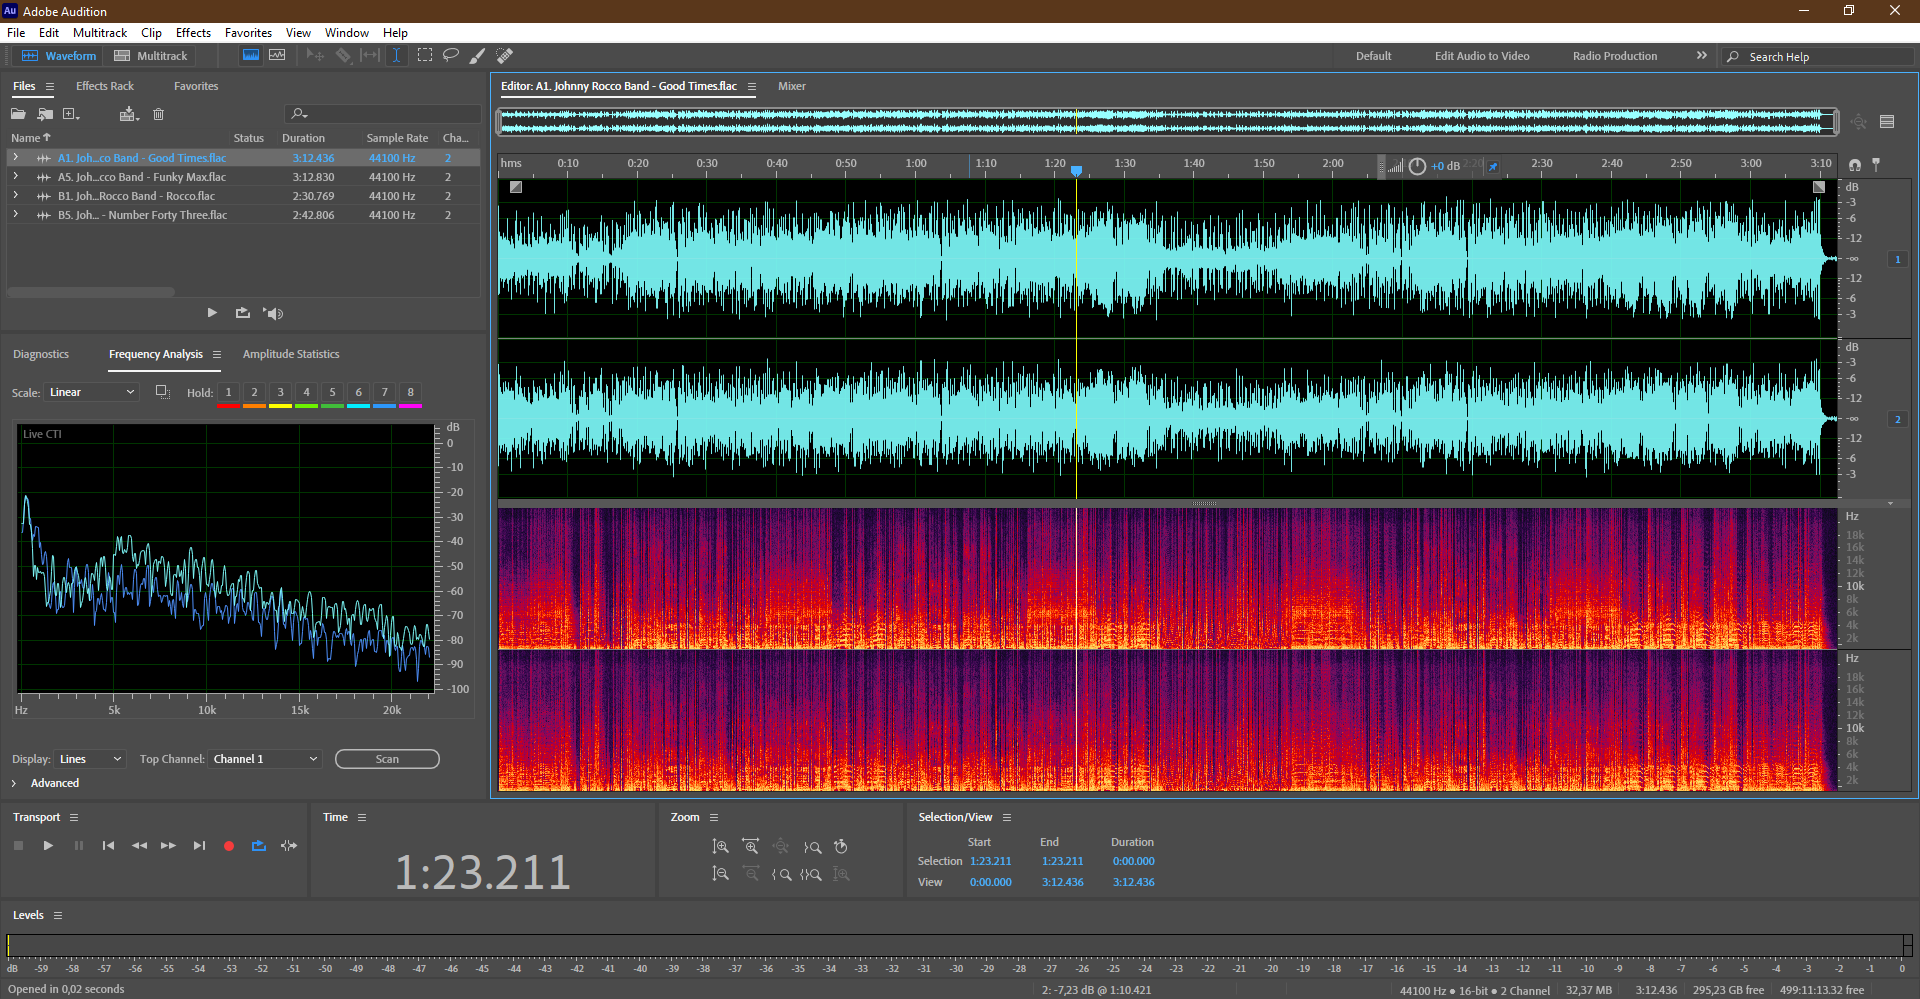Expand the Good Times.flac file row
This screenshot has height=999, width=1920.
click(15, 158)
